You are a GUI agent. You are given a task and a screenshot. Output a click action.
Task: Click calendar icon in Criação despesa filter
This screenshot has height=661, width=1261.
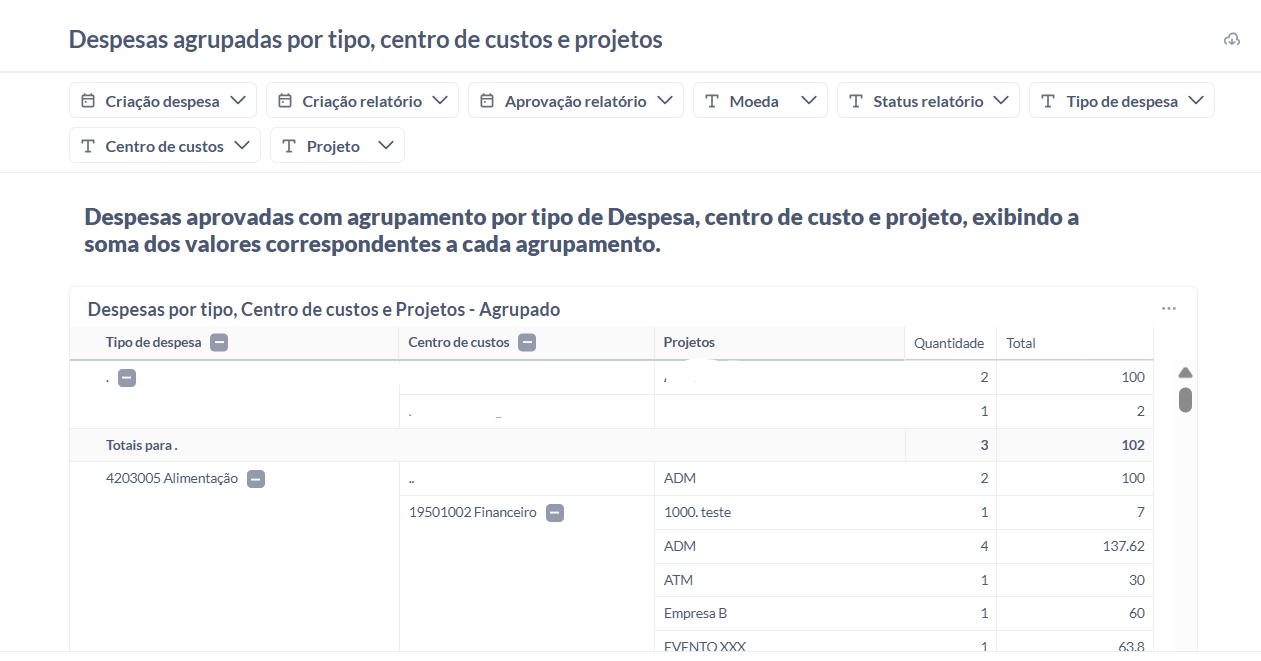(88, 101)
